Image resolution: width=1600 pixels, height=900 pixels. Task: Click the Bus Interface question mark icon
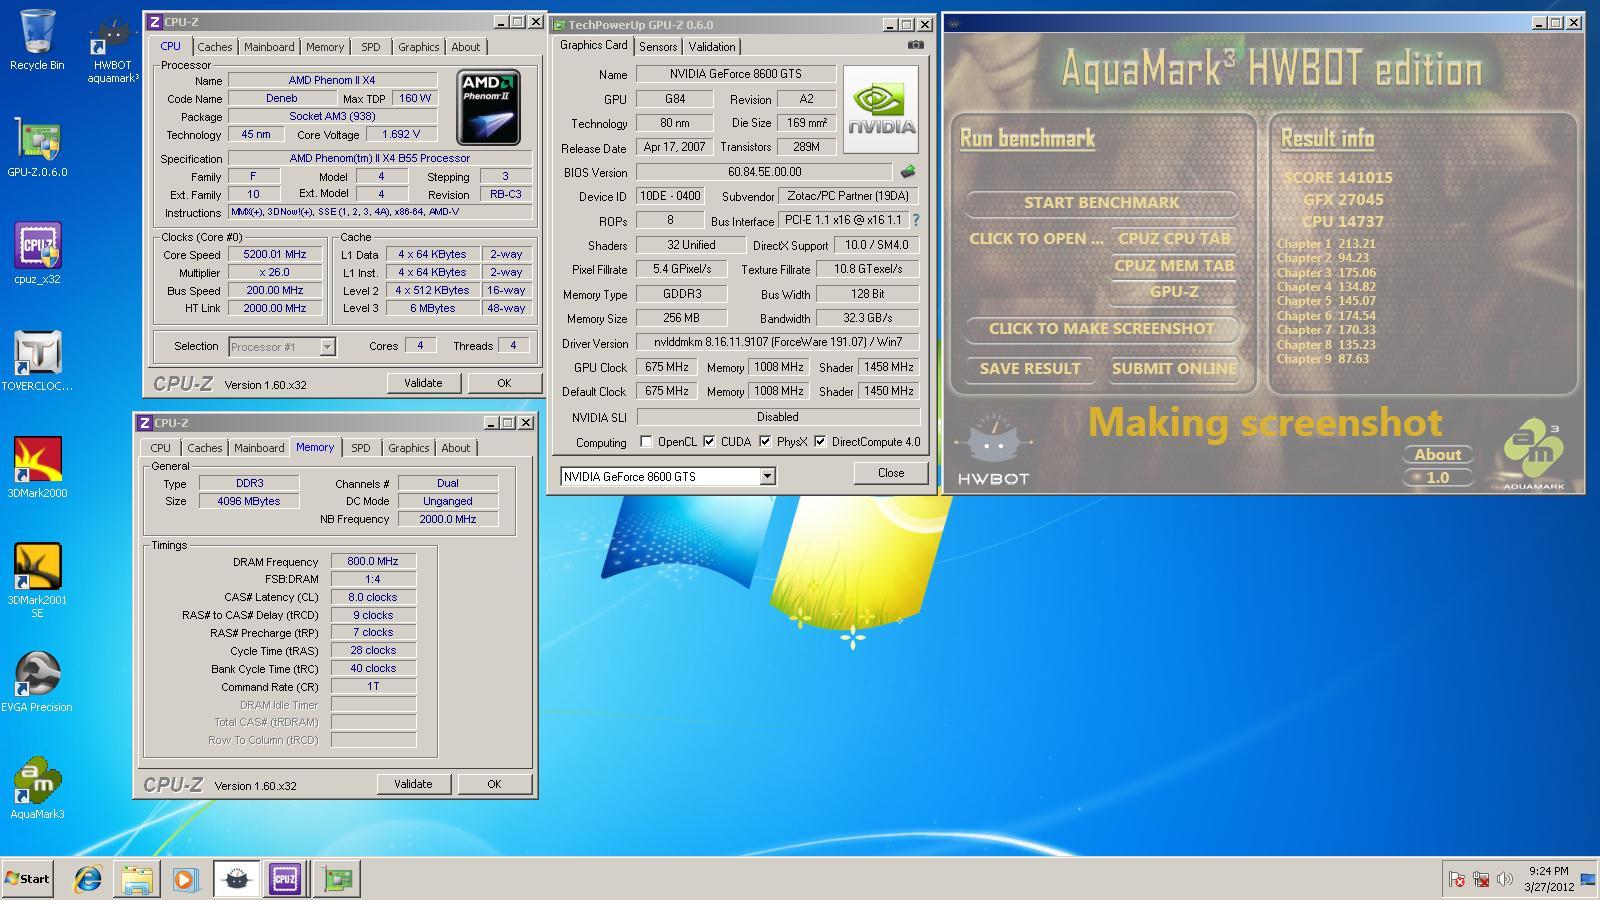click(915, 220)
